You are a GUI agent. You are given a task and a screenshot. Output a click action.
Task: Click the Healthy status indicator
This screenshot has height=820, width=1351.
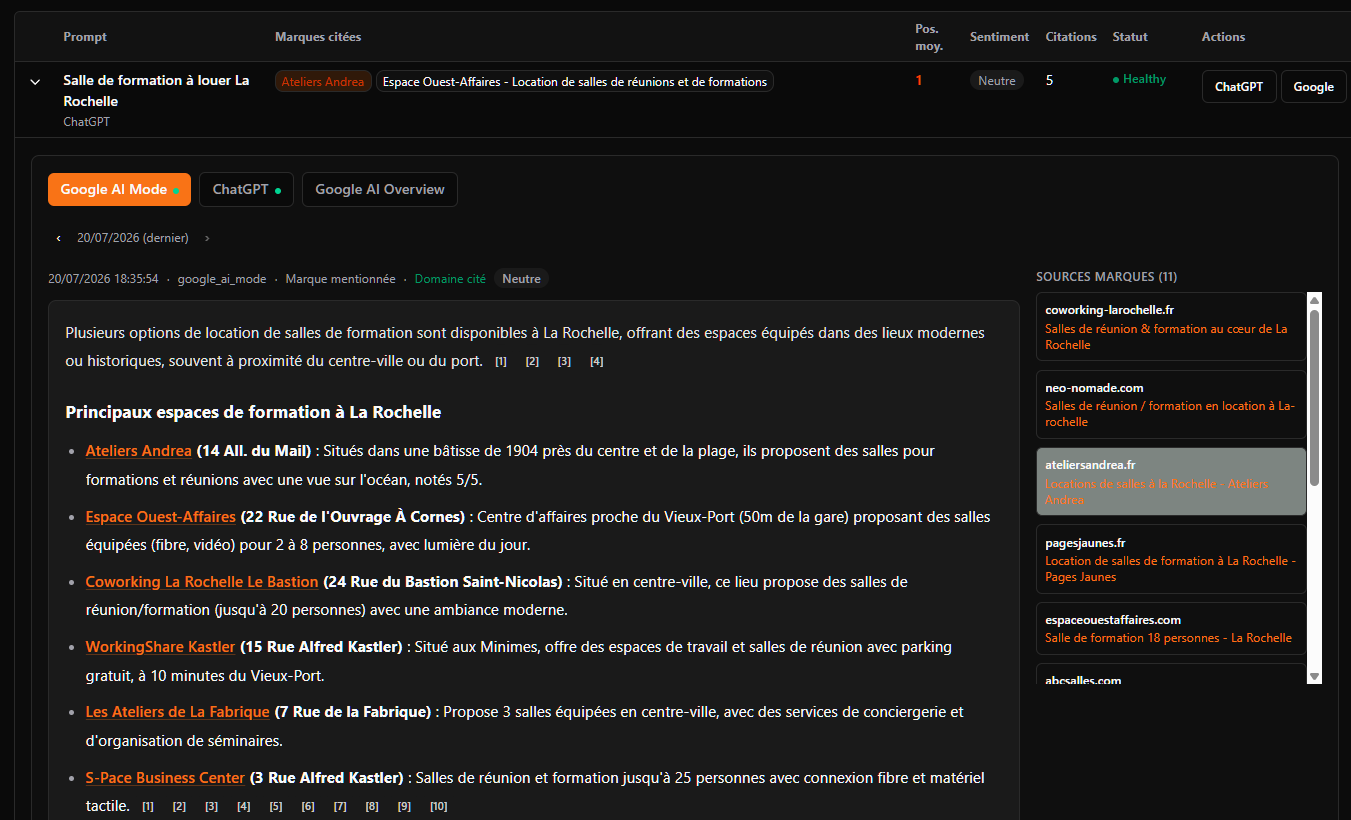tap(1139, 79)
